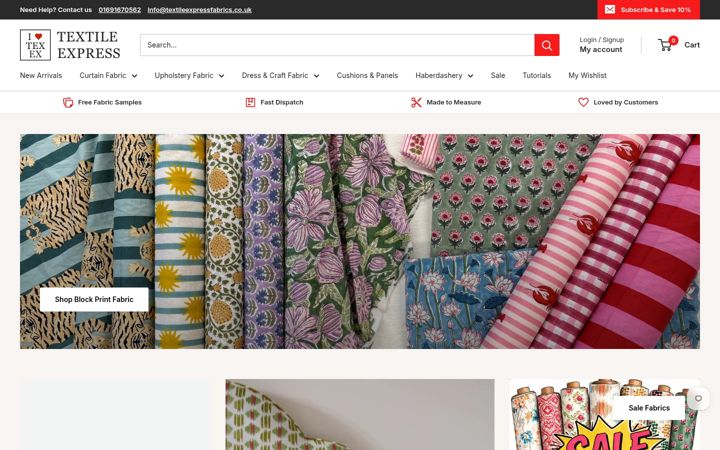
Task: Focus the Search input field
Action: click(338, 45)
